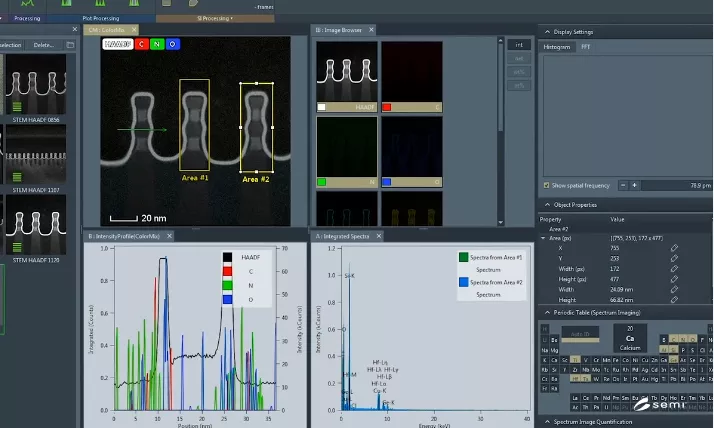Toggle the HAADF channel in ColorMix
The image size is (714, 428).
click(117, 44)
